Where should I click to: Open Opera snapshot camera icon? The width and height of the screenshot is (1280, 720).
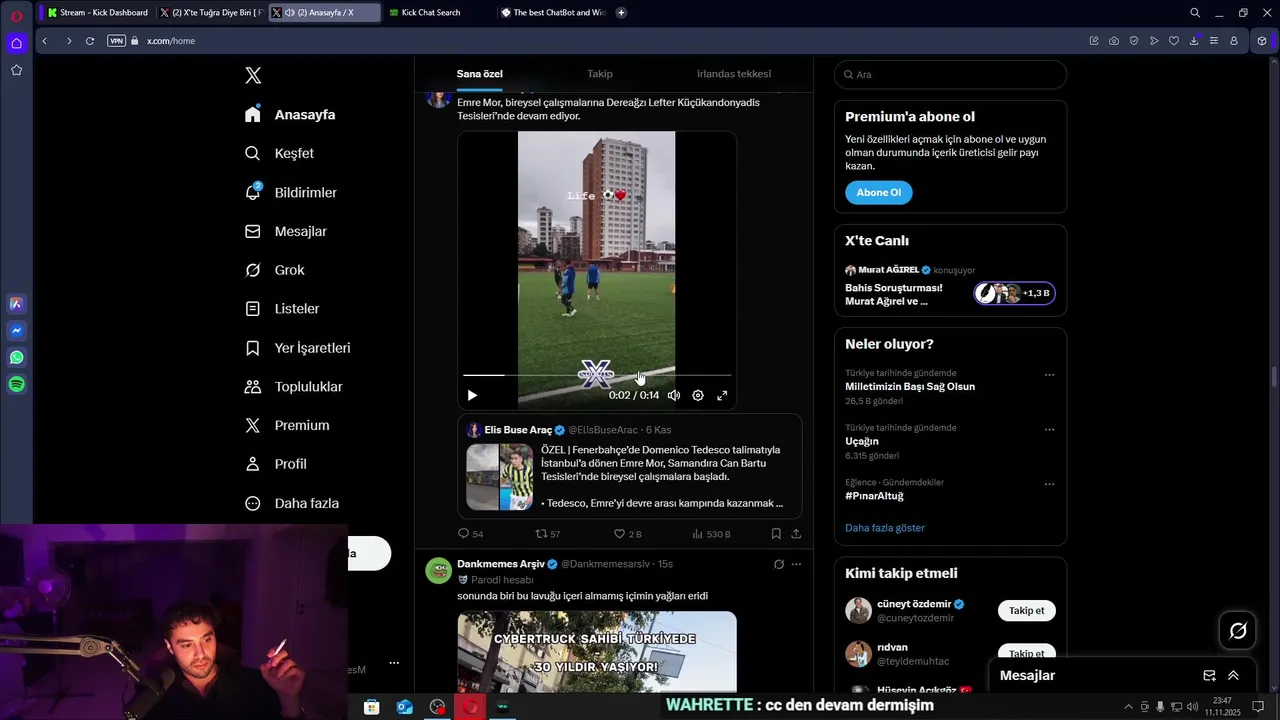pos(1113,41)
